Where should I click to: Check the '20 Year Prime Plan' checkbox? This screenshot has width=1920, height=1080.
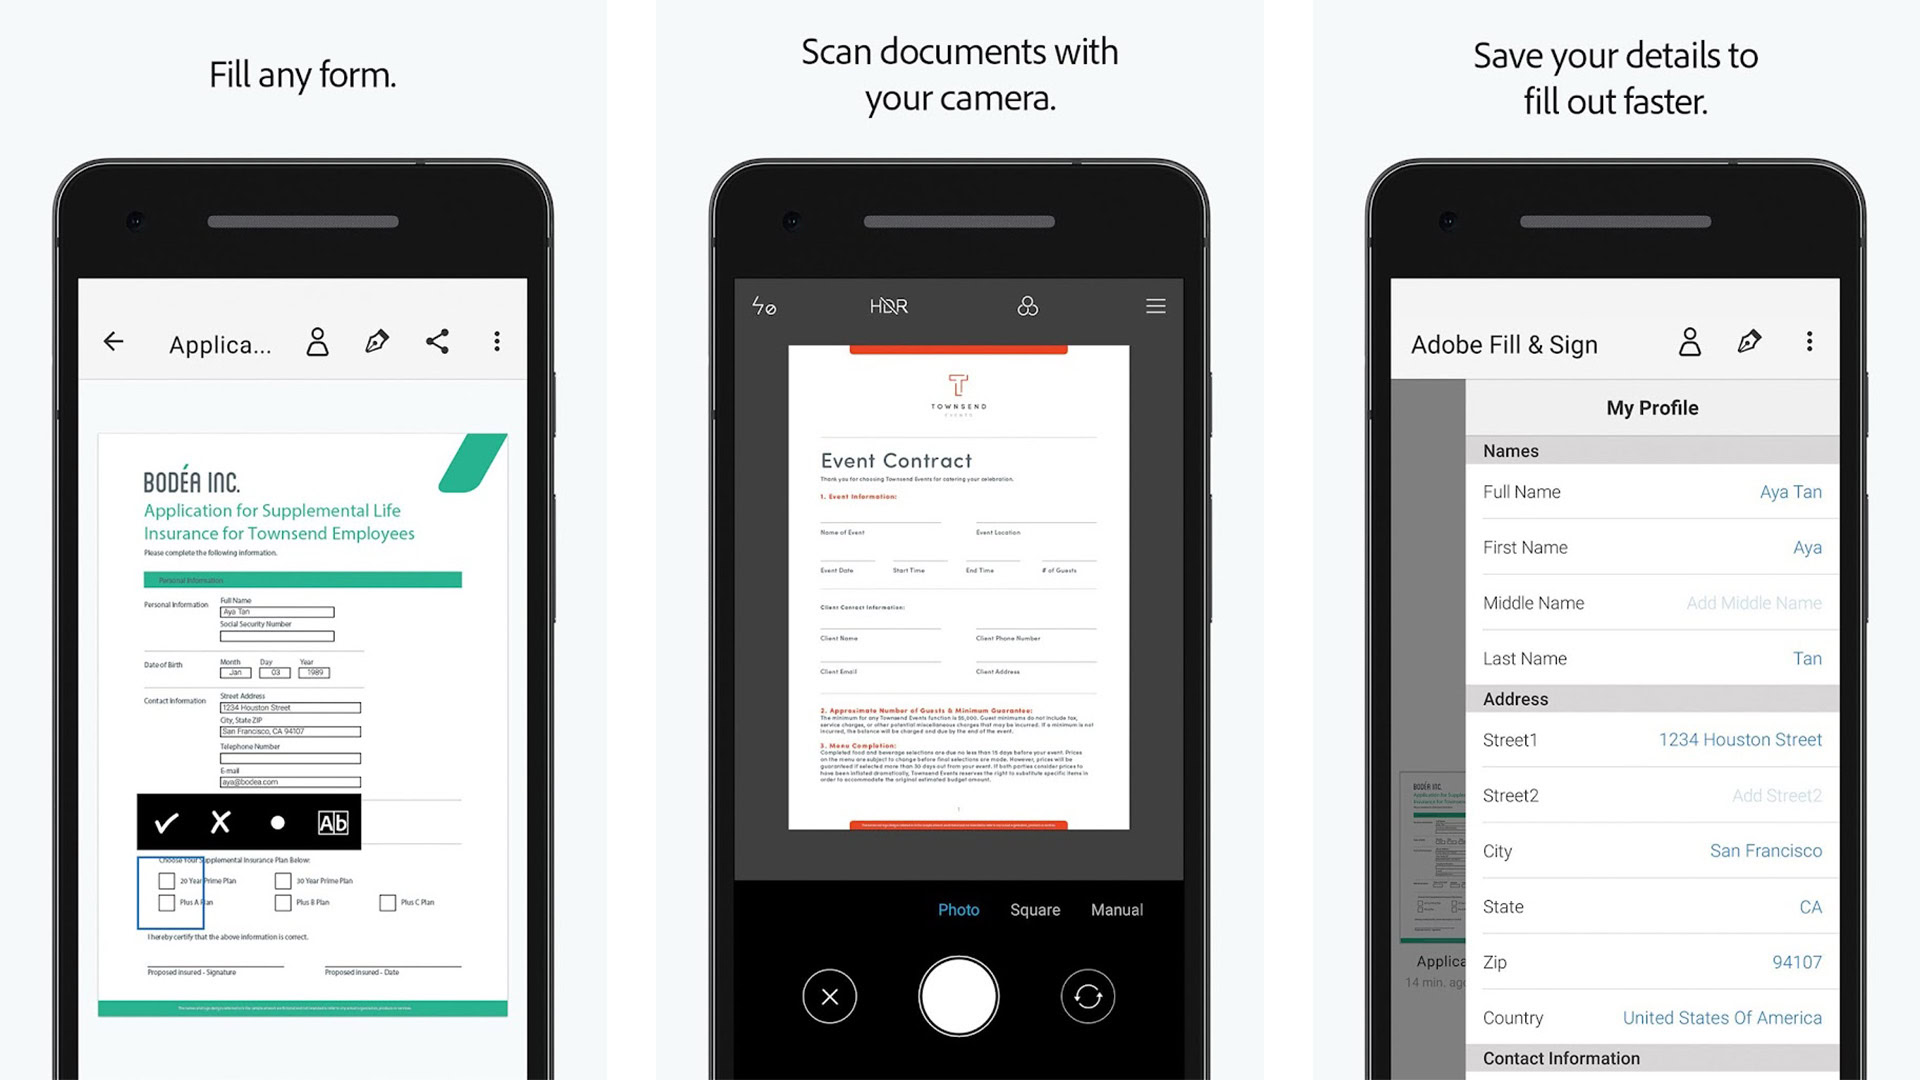click(166, 880)
